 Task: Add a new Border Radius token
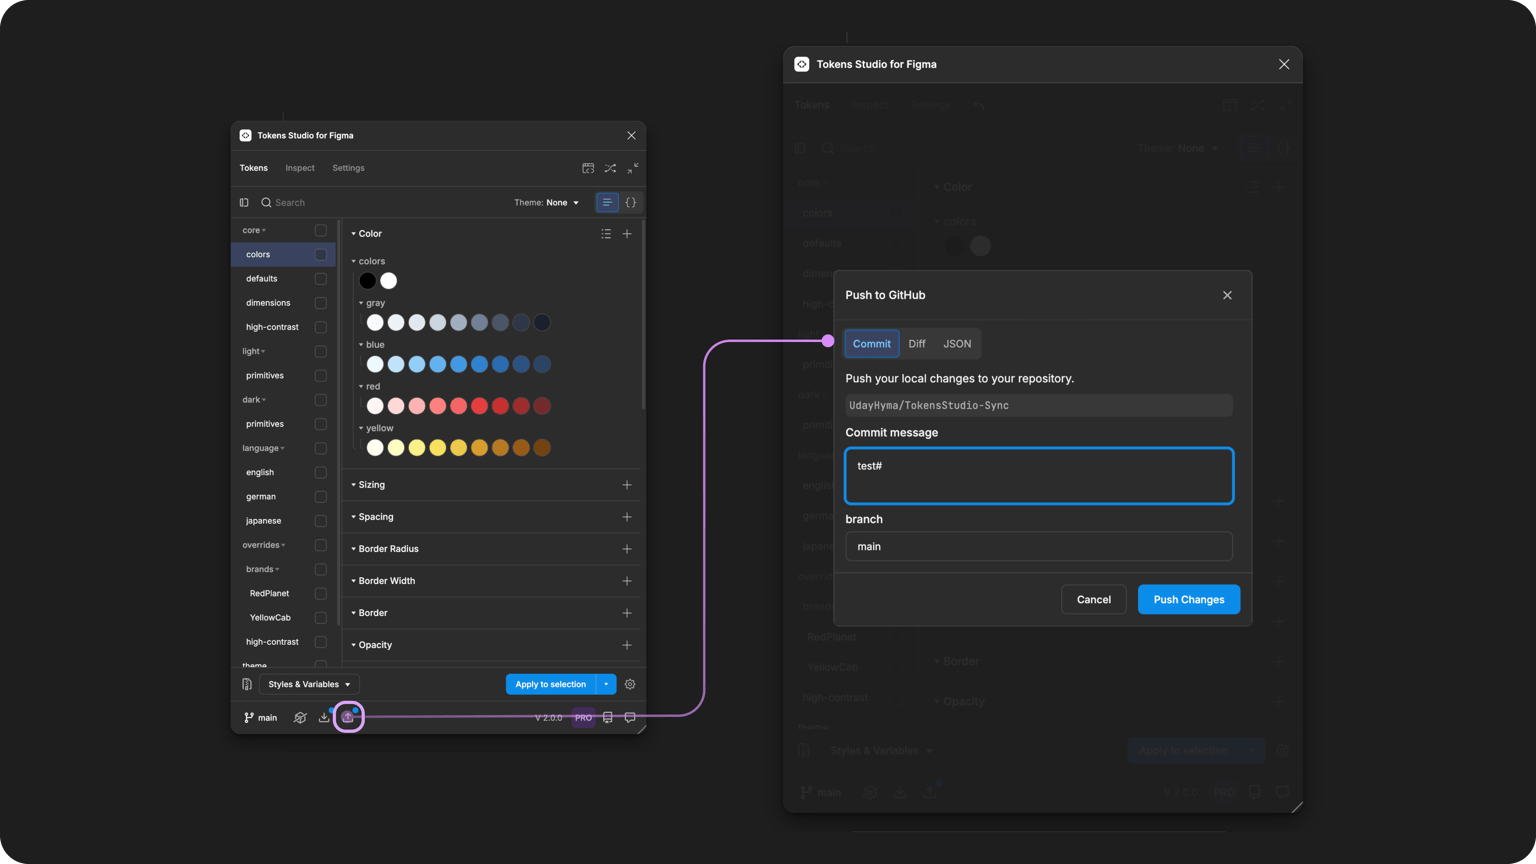click(627, 549)
